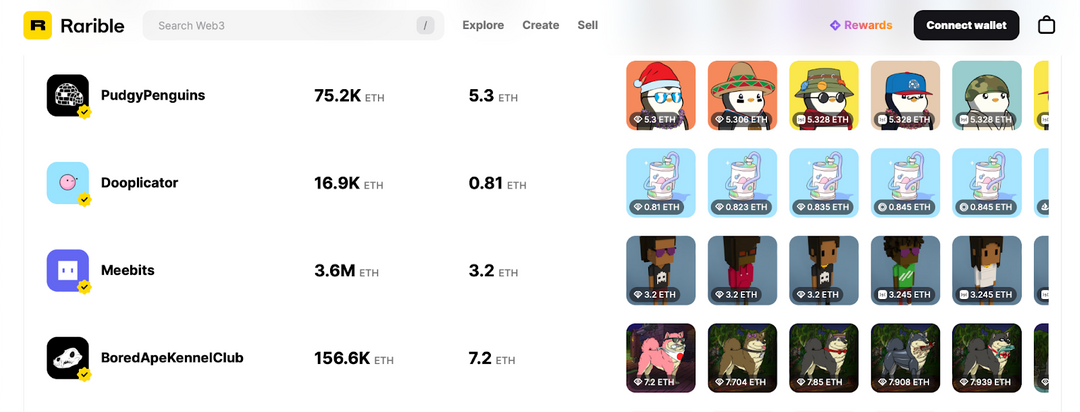Click the Dooplicator pink blob icon
1080x412 pixels.
(68, 183)
